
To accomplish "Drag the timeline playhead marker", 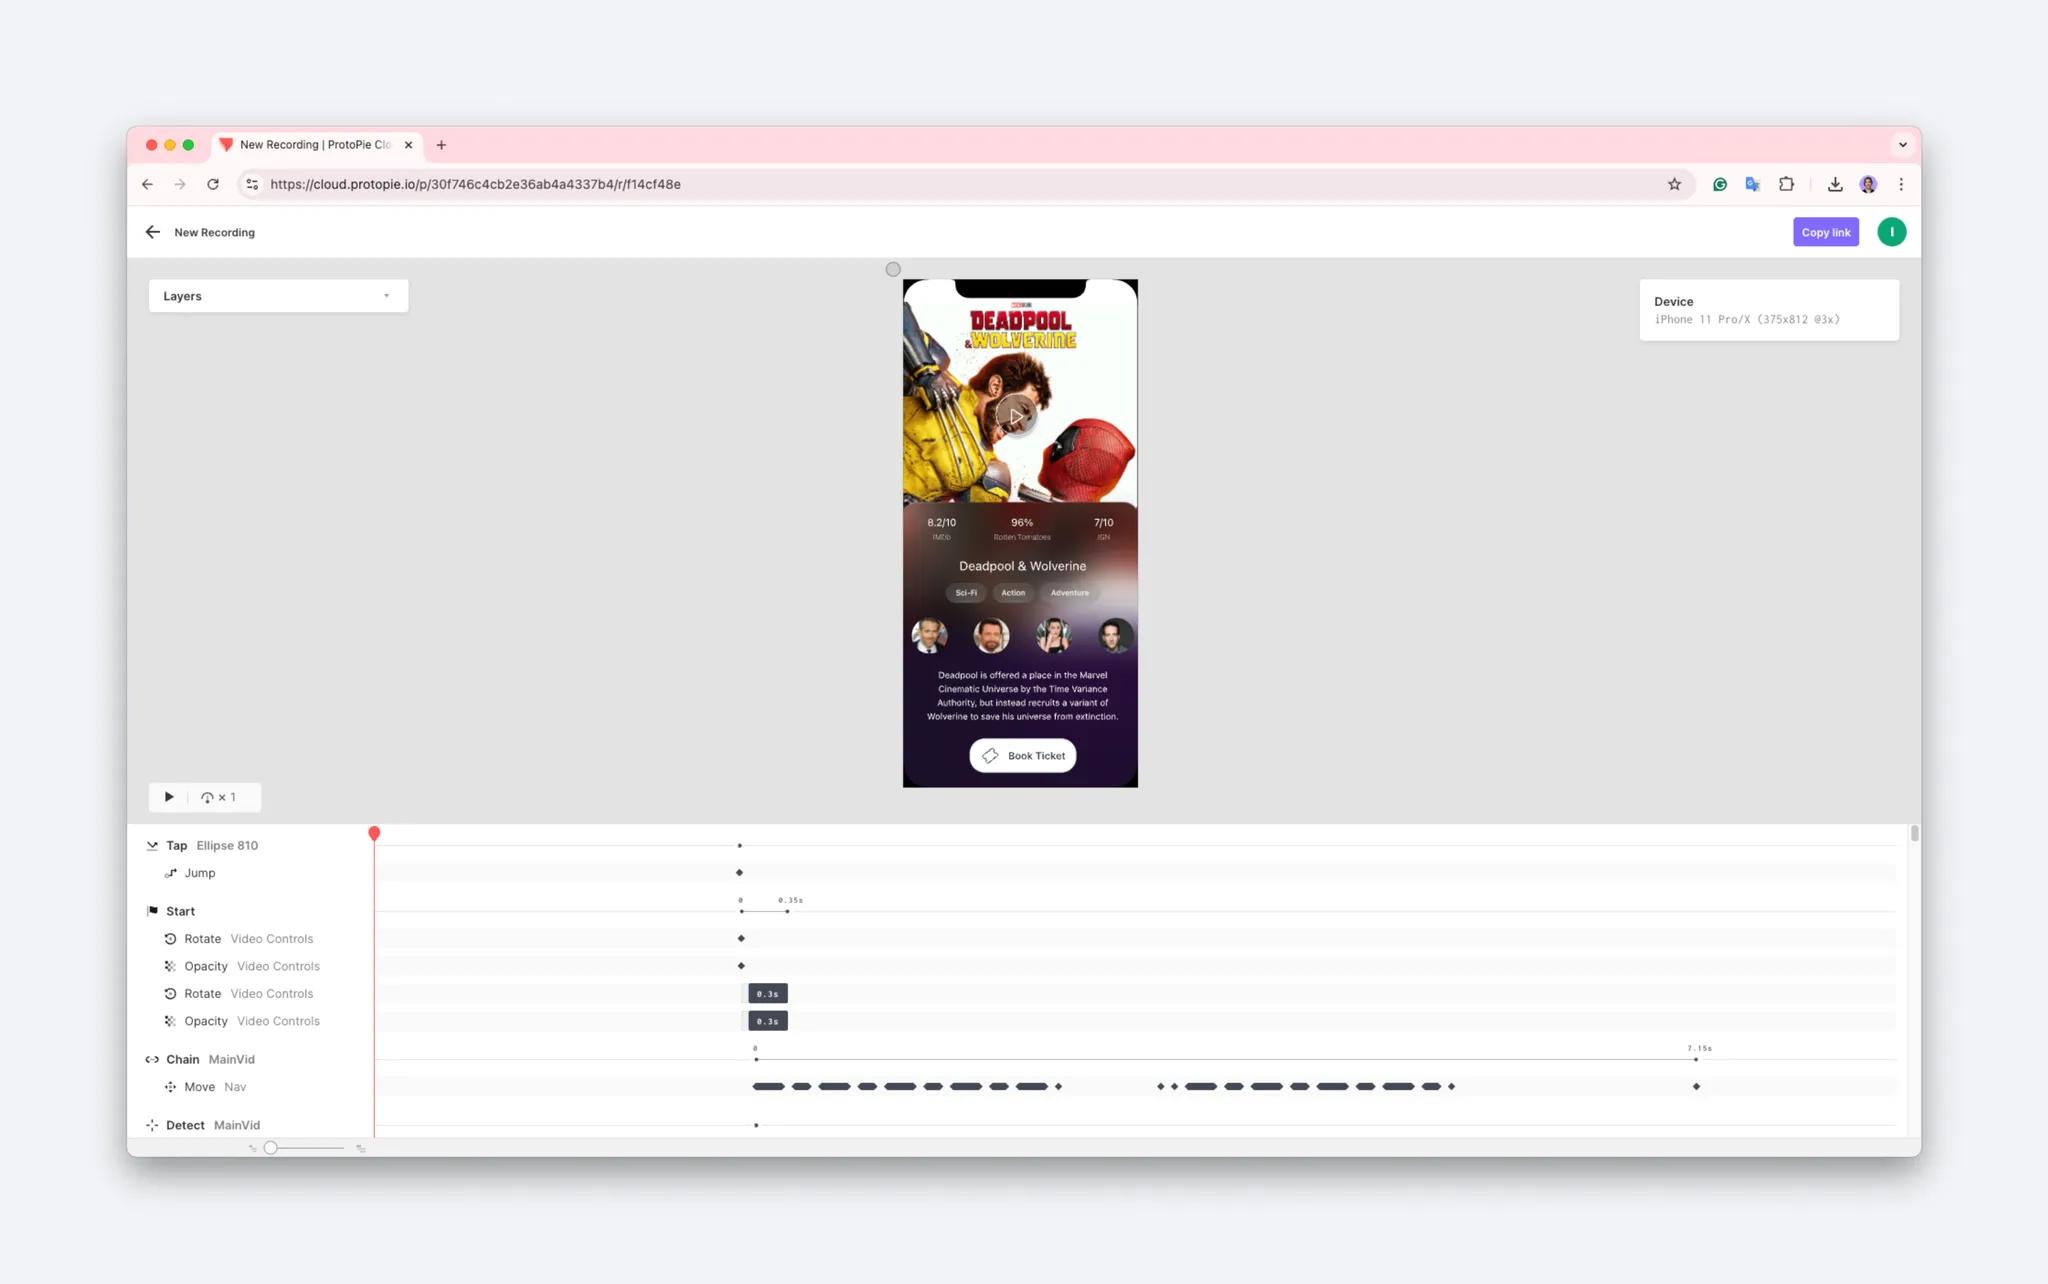I will click(374, 833).
